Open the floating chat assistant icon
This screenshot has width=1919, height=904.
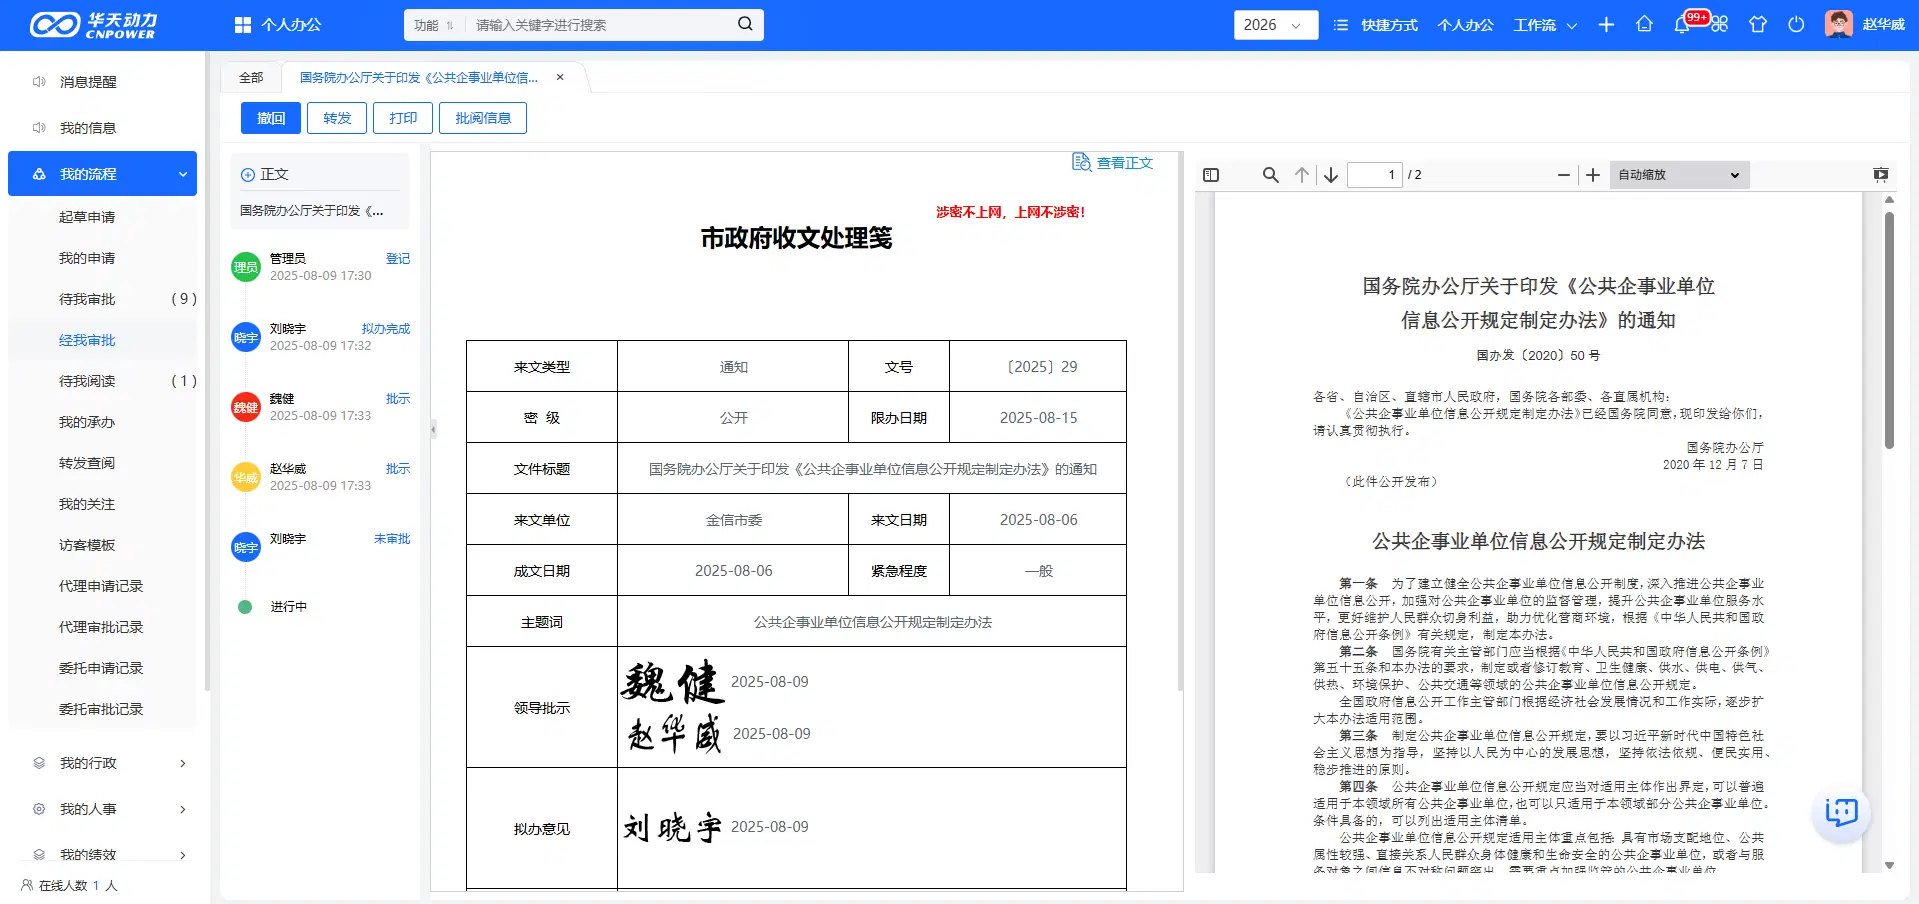point(1841,812)
